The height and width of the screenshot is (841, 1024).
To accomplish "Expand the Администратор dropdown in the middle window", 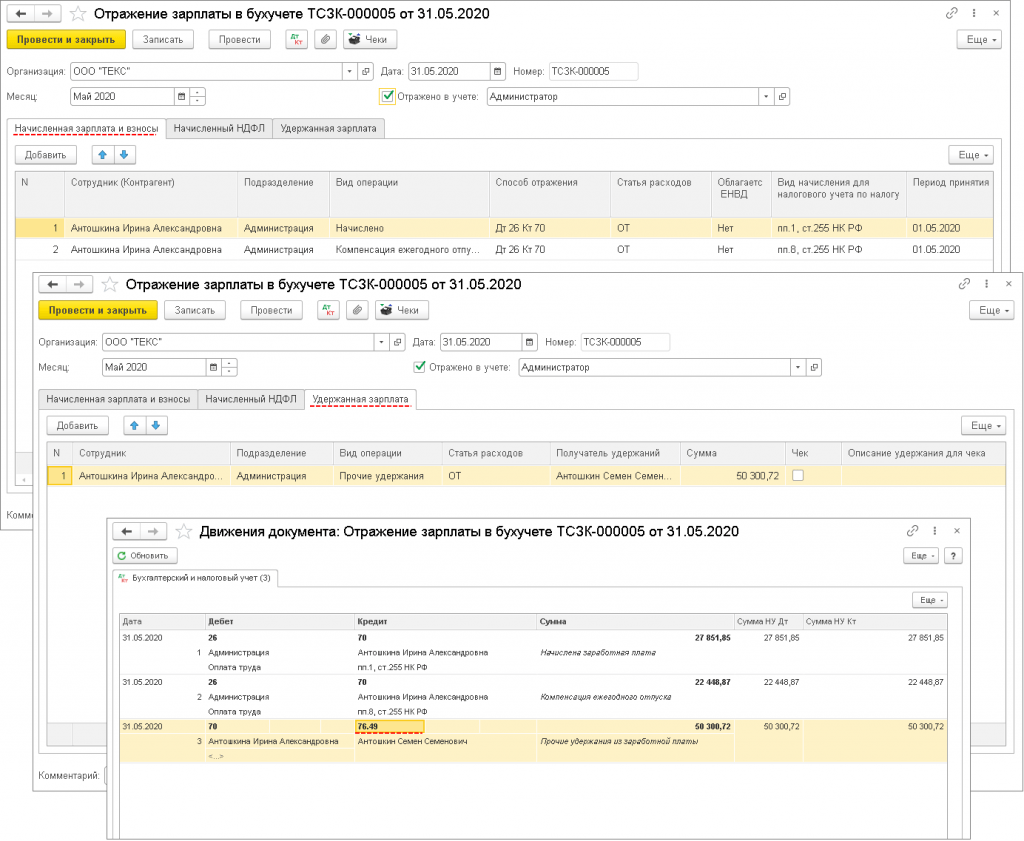I will coord(798,367).
